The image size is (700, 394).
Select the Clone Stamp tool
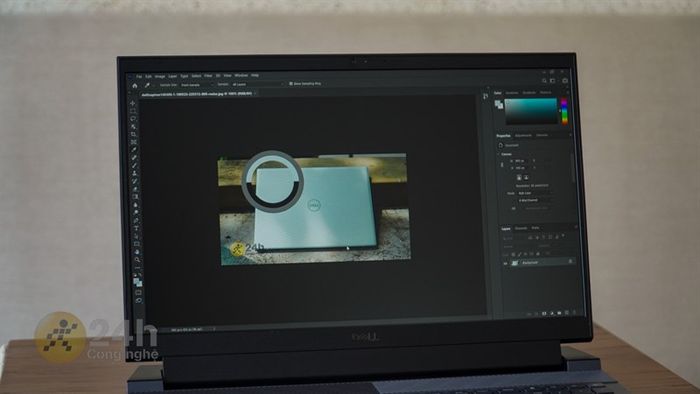134,174
